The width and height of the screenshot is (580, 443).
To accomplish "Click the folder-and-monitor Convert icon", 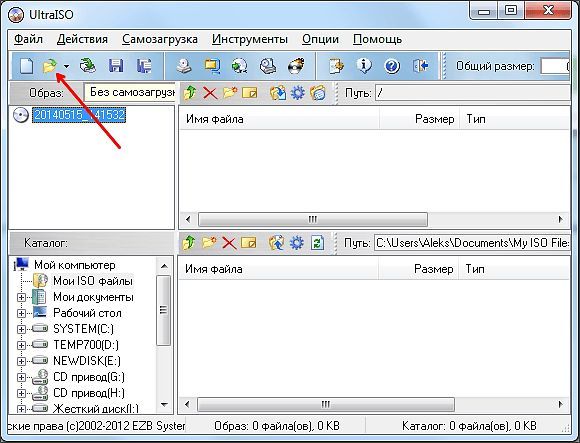I will click(212, 66).
